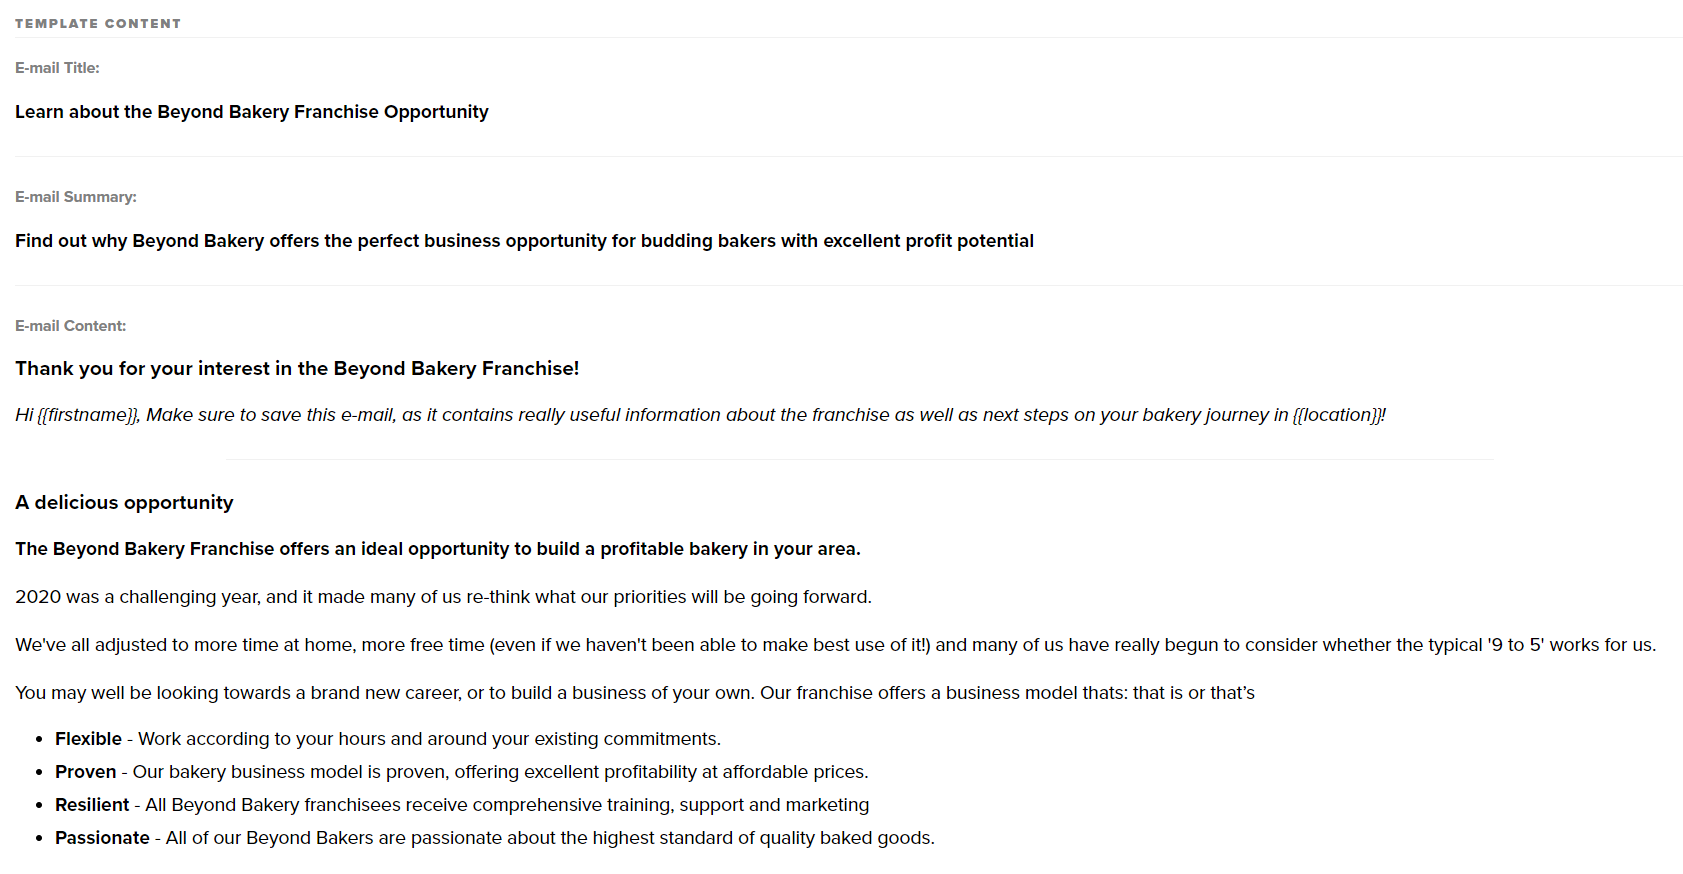The image size is (1683, 874).
Task: Select the E-mail Summary label
Action: [x=76, y=197]
